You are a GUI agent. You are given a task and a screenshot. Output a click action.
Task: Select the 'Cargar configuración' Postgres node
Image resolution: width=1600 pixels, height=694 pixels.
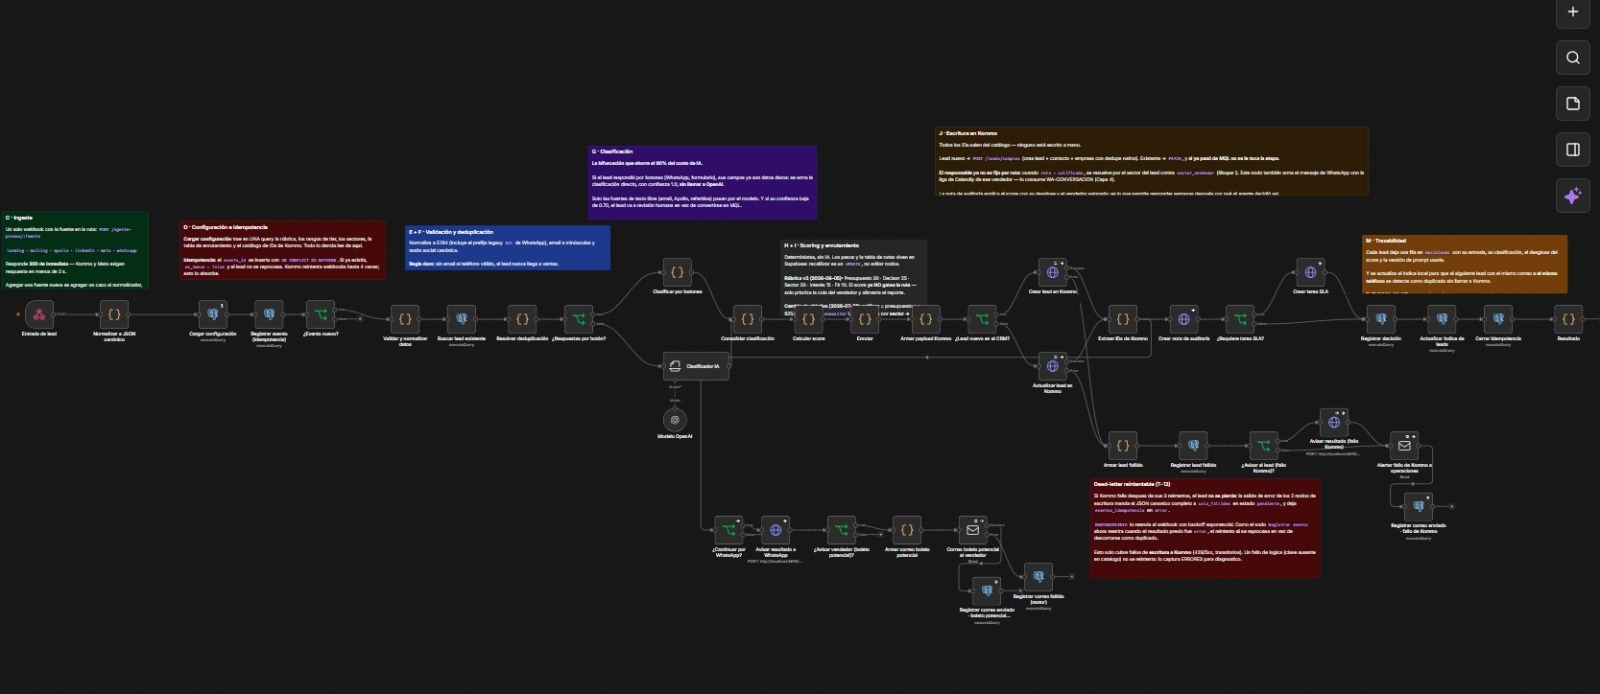tap(213, 314)
